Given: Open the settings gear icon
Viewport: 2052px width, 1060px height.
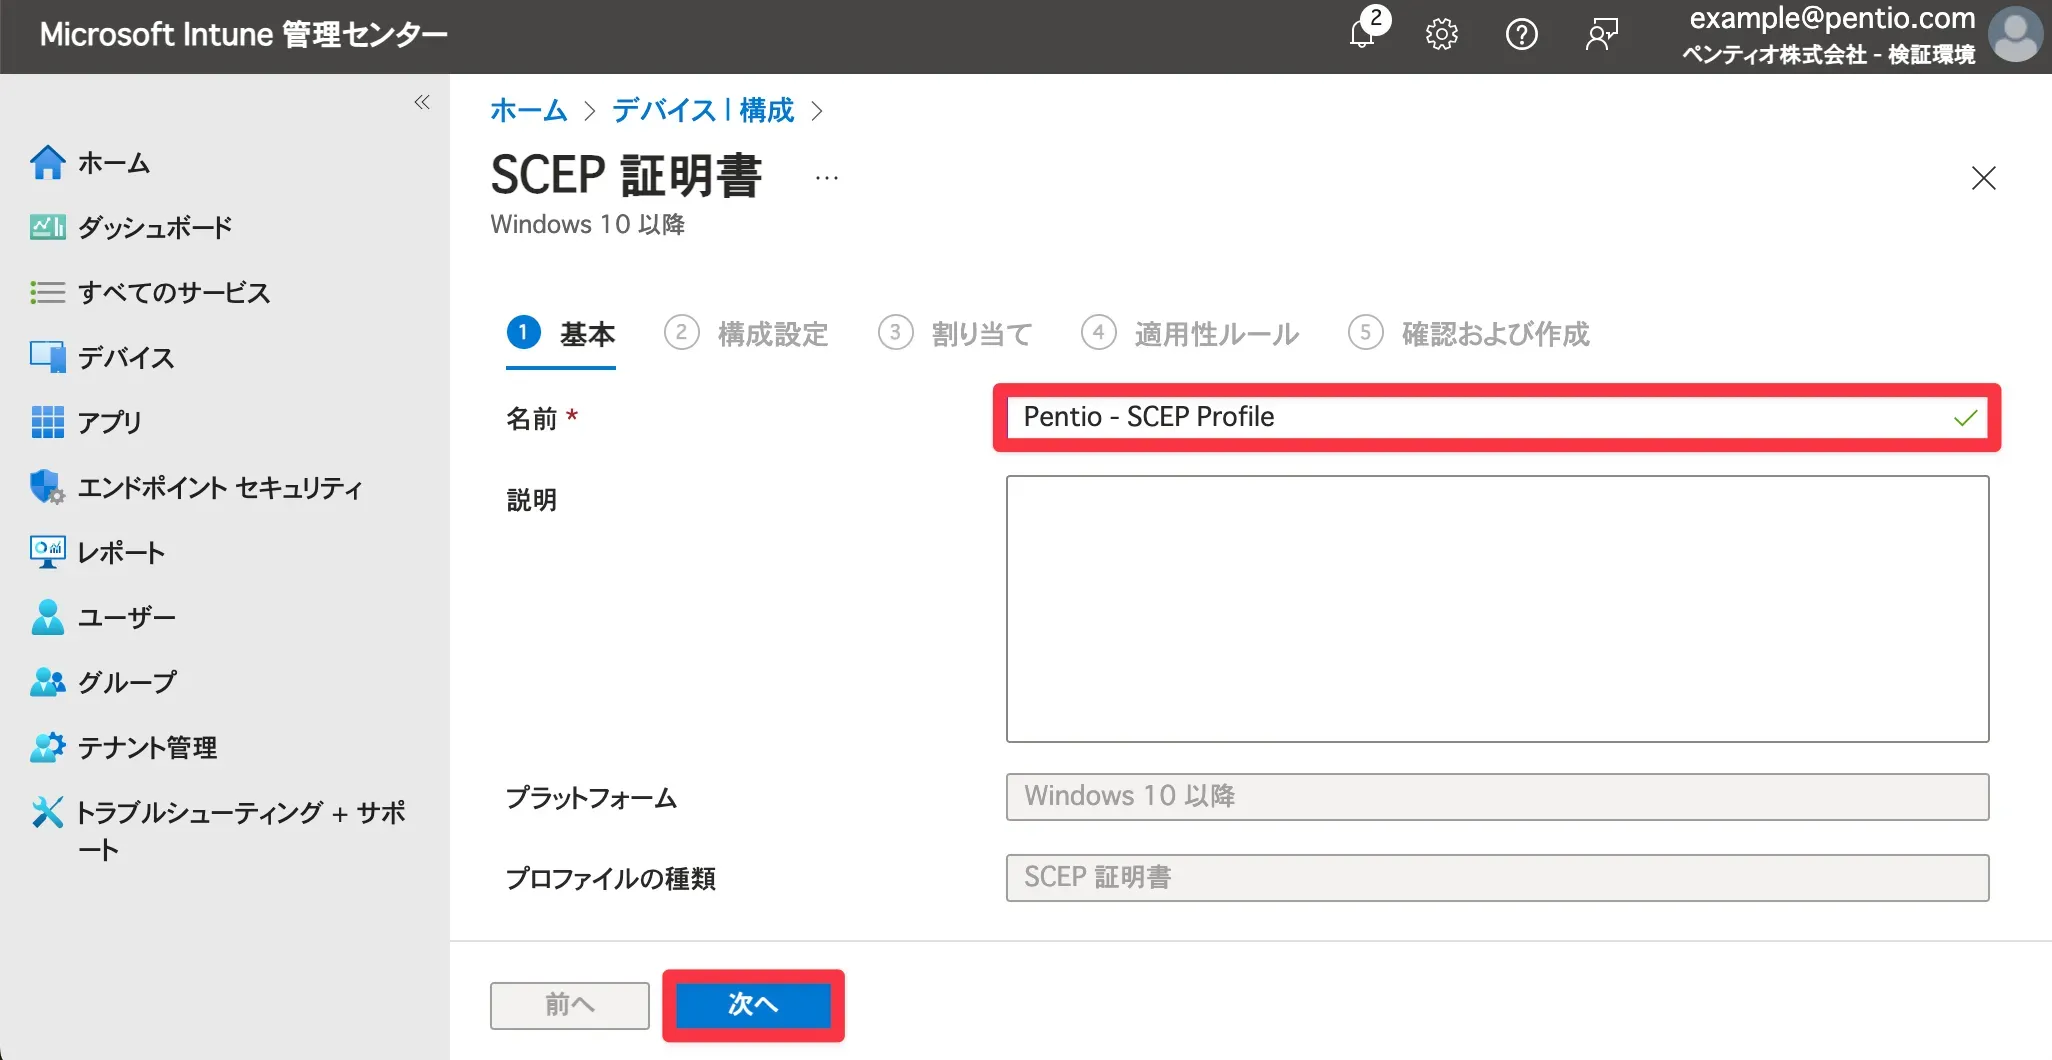Looking at the screenshot, I should pos(1441,35).
